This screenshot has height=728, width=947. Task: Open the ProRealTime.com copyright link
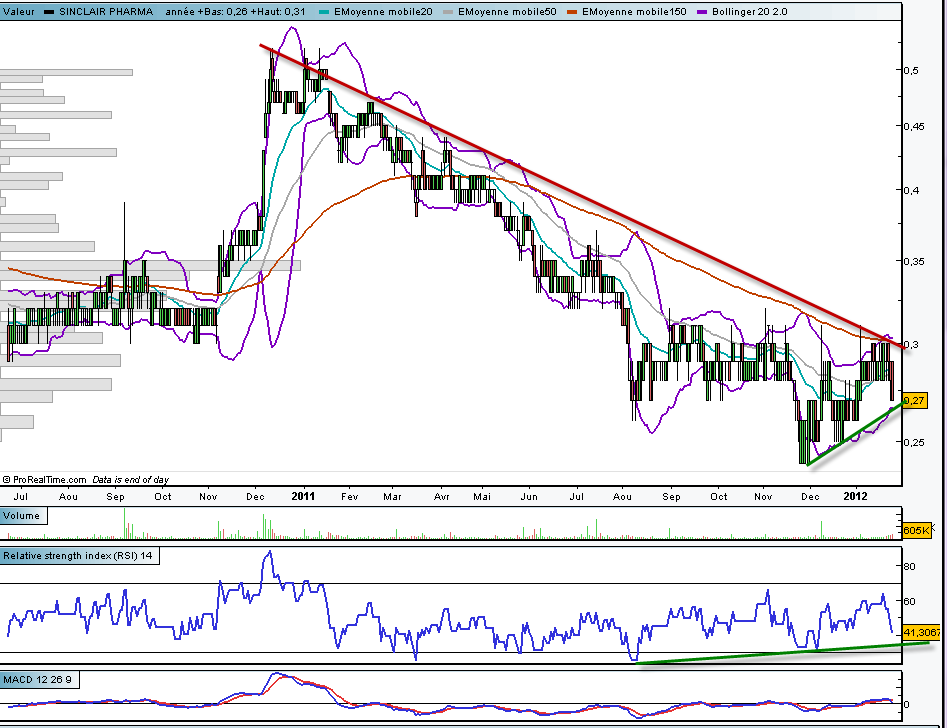coord(49,480)
